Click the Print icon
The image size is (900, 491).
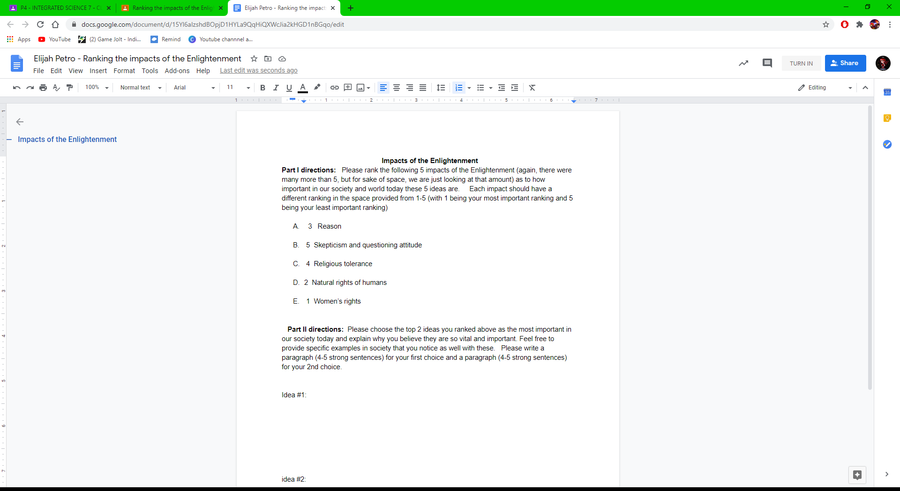[43, 88]
